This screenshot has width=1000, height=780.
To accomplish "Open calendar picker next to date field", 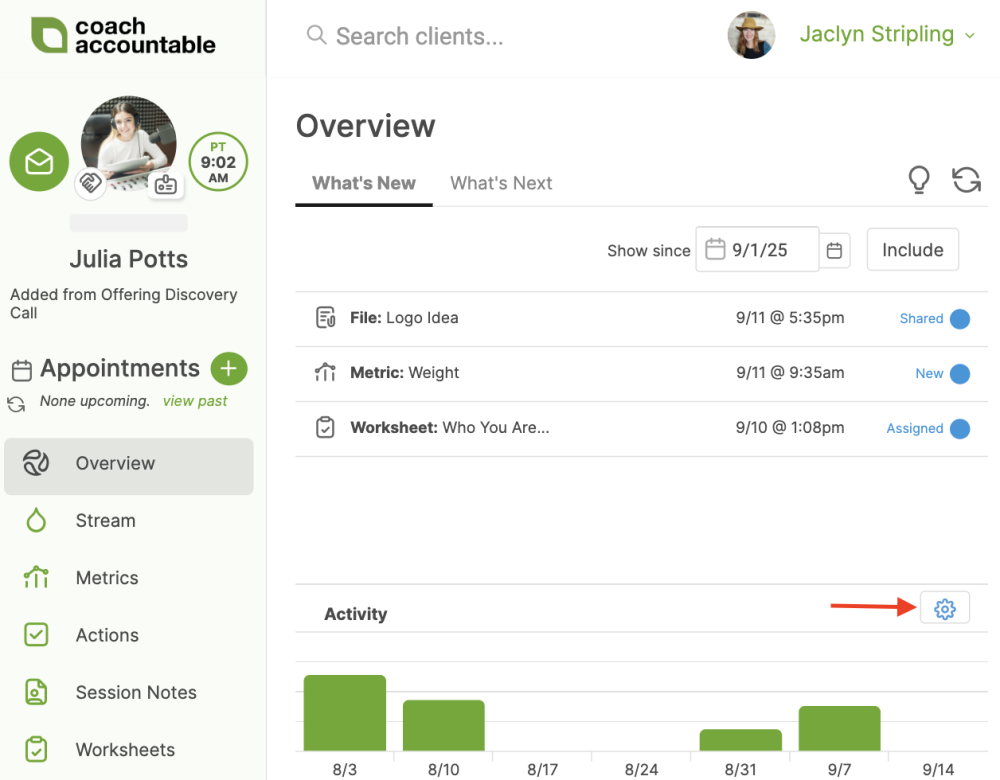I will [835, 250].
